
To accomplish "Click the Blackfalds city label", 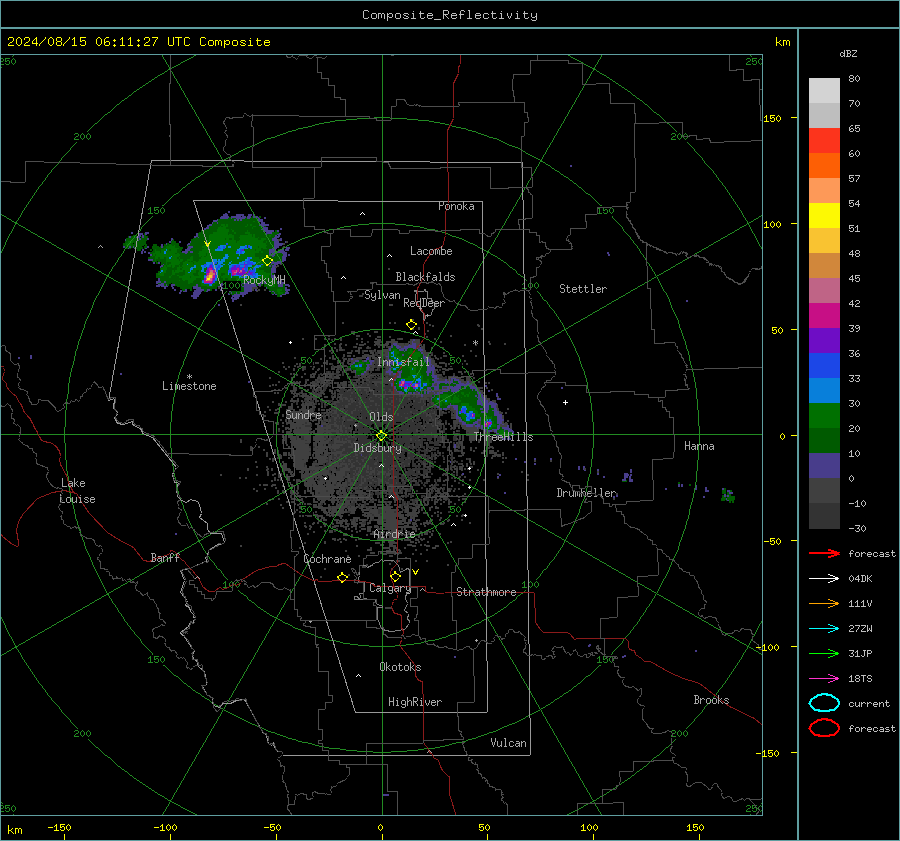I will [425, 277].
